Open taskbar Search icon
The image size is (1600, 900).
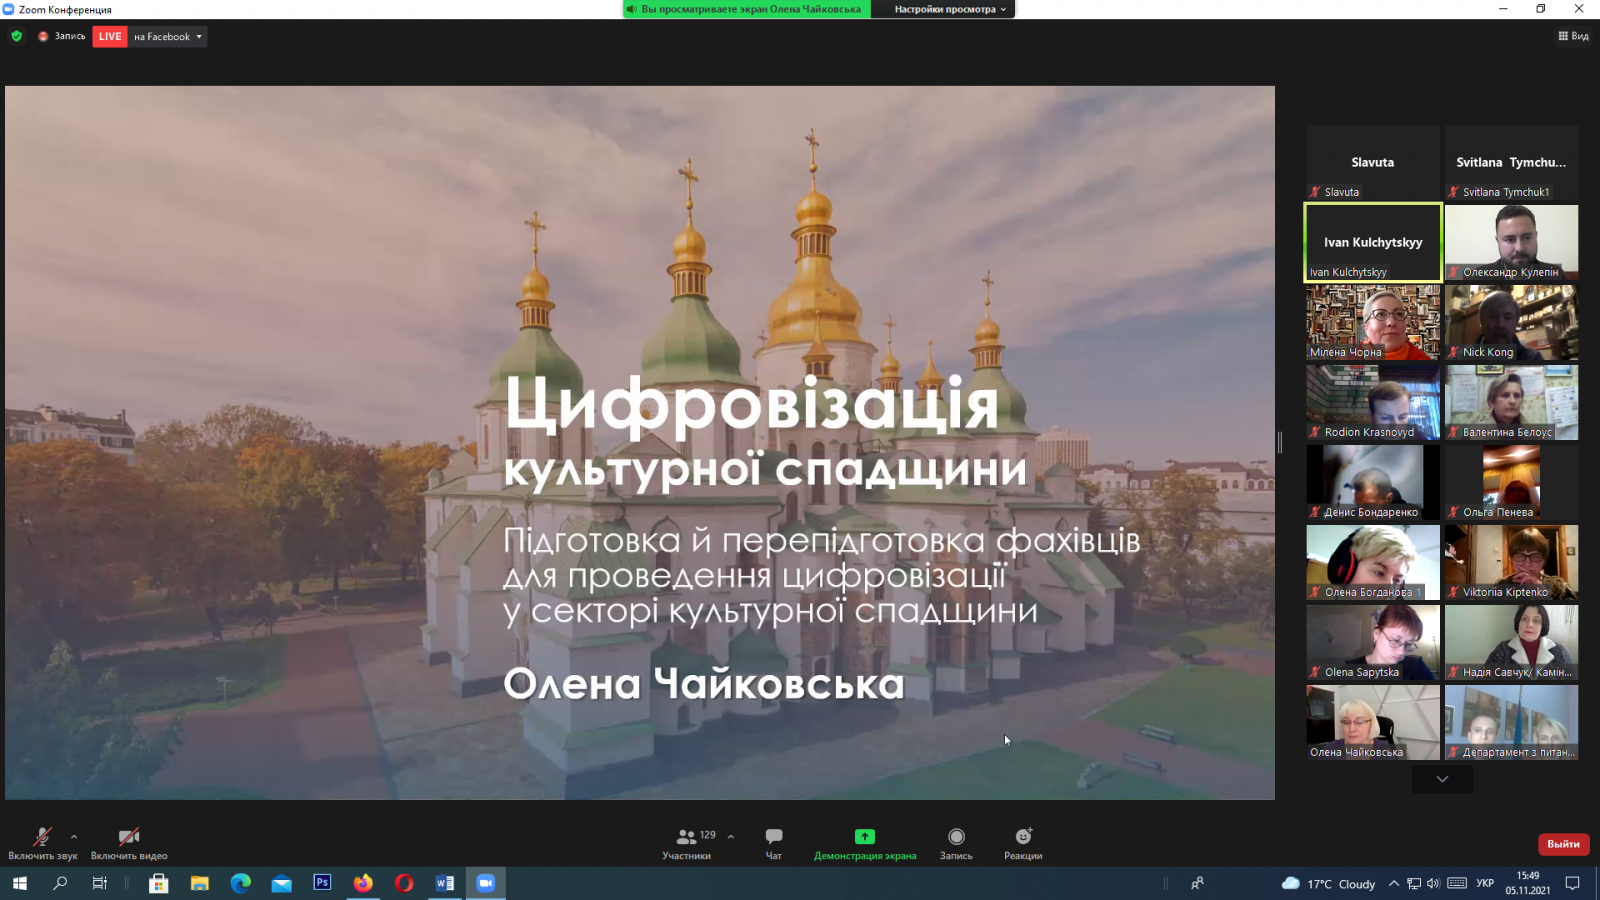[60, 883]
